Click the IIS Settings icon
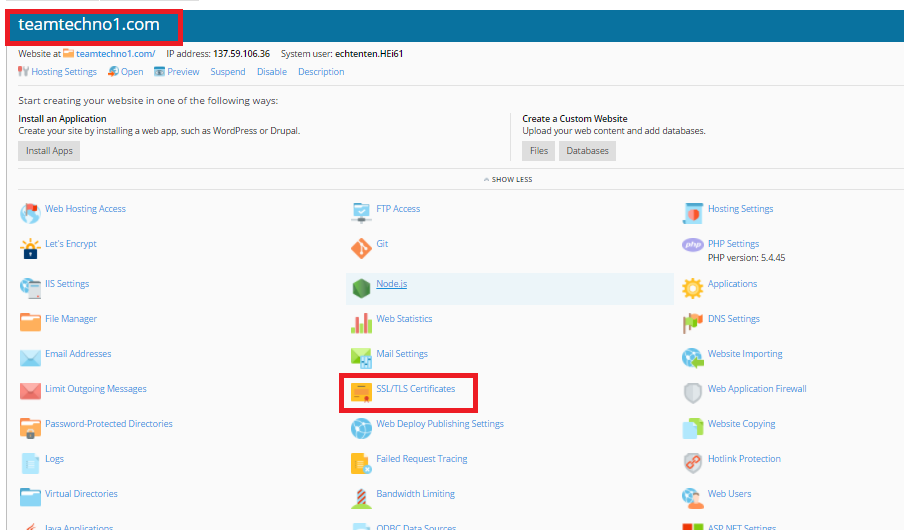The width and height of the screenshot is (904, 530). pos(30,288)
